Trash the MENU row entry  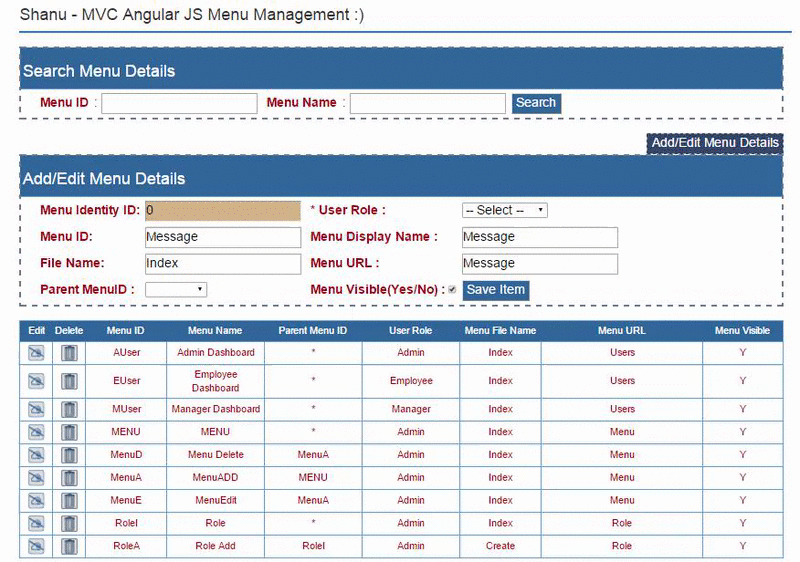click(x=69, y=432)
